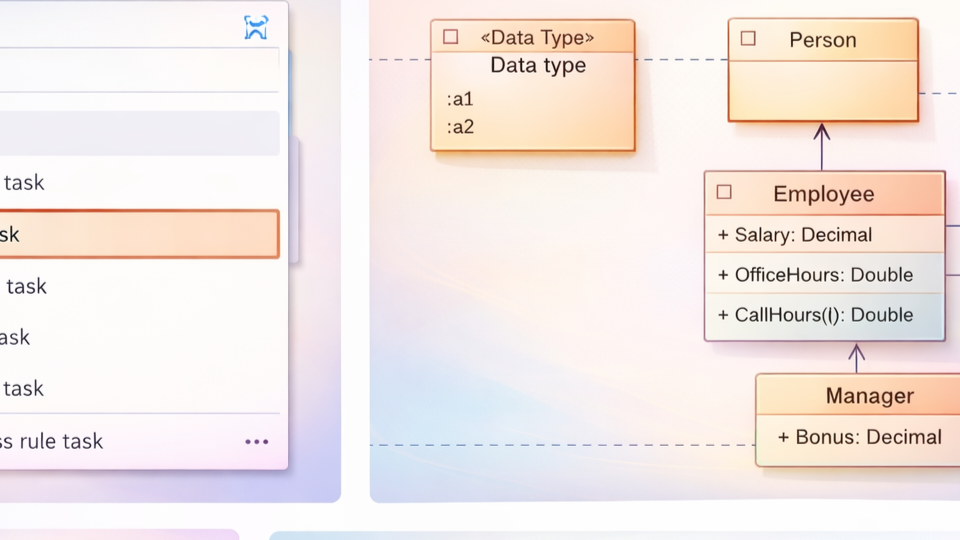The width and height of the screenshot is (960, 540).
Task: Click the small square icon in Data Type box
Action: [451, 37]
